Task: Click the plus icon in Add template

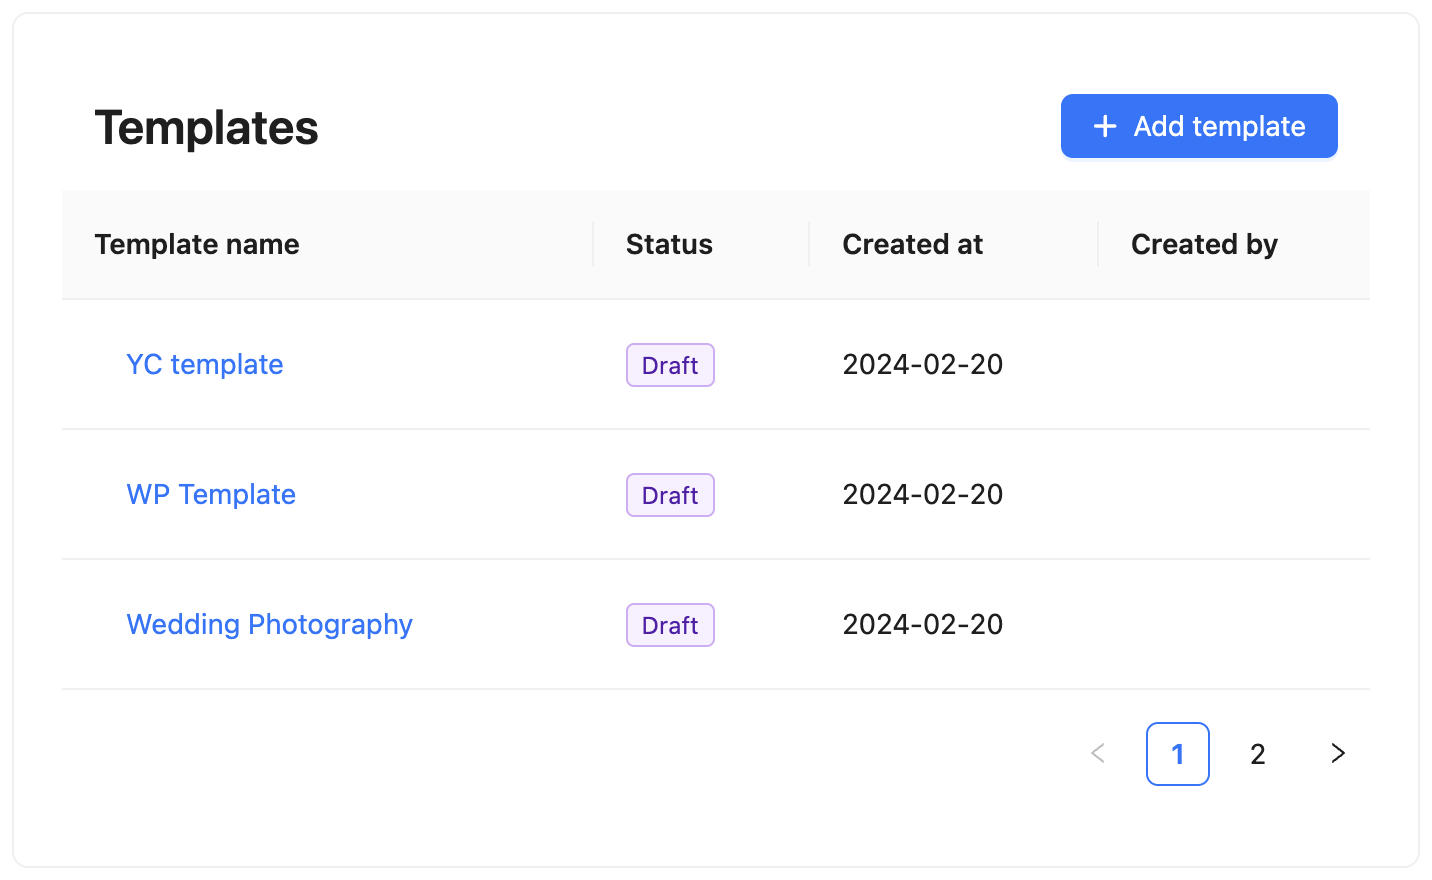Action: [x=1105, y=126]
